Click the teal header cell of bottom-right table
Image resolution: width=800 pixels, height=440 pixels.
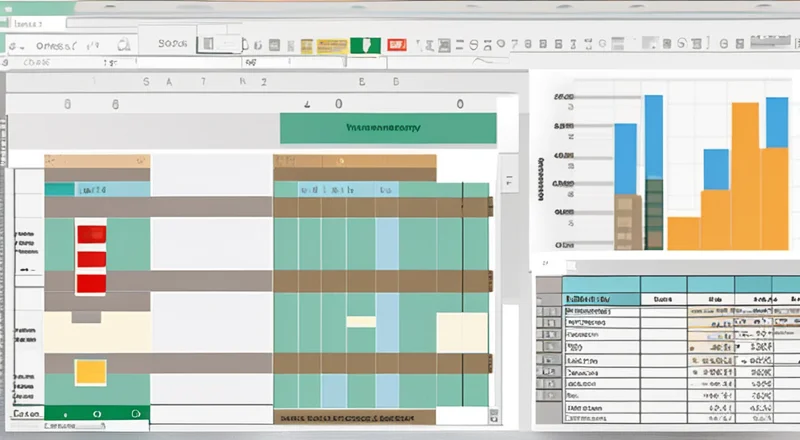[588, 298]
